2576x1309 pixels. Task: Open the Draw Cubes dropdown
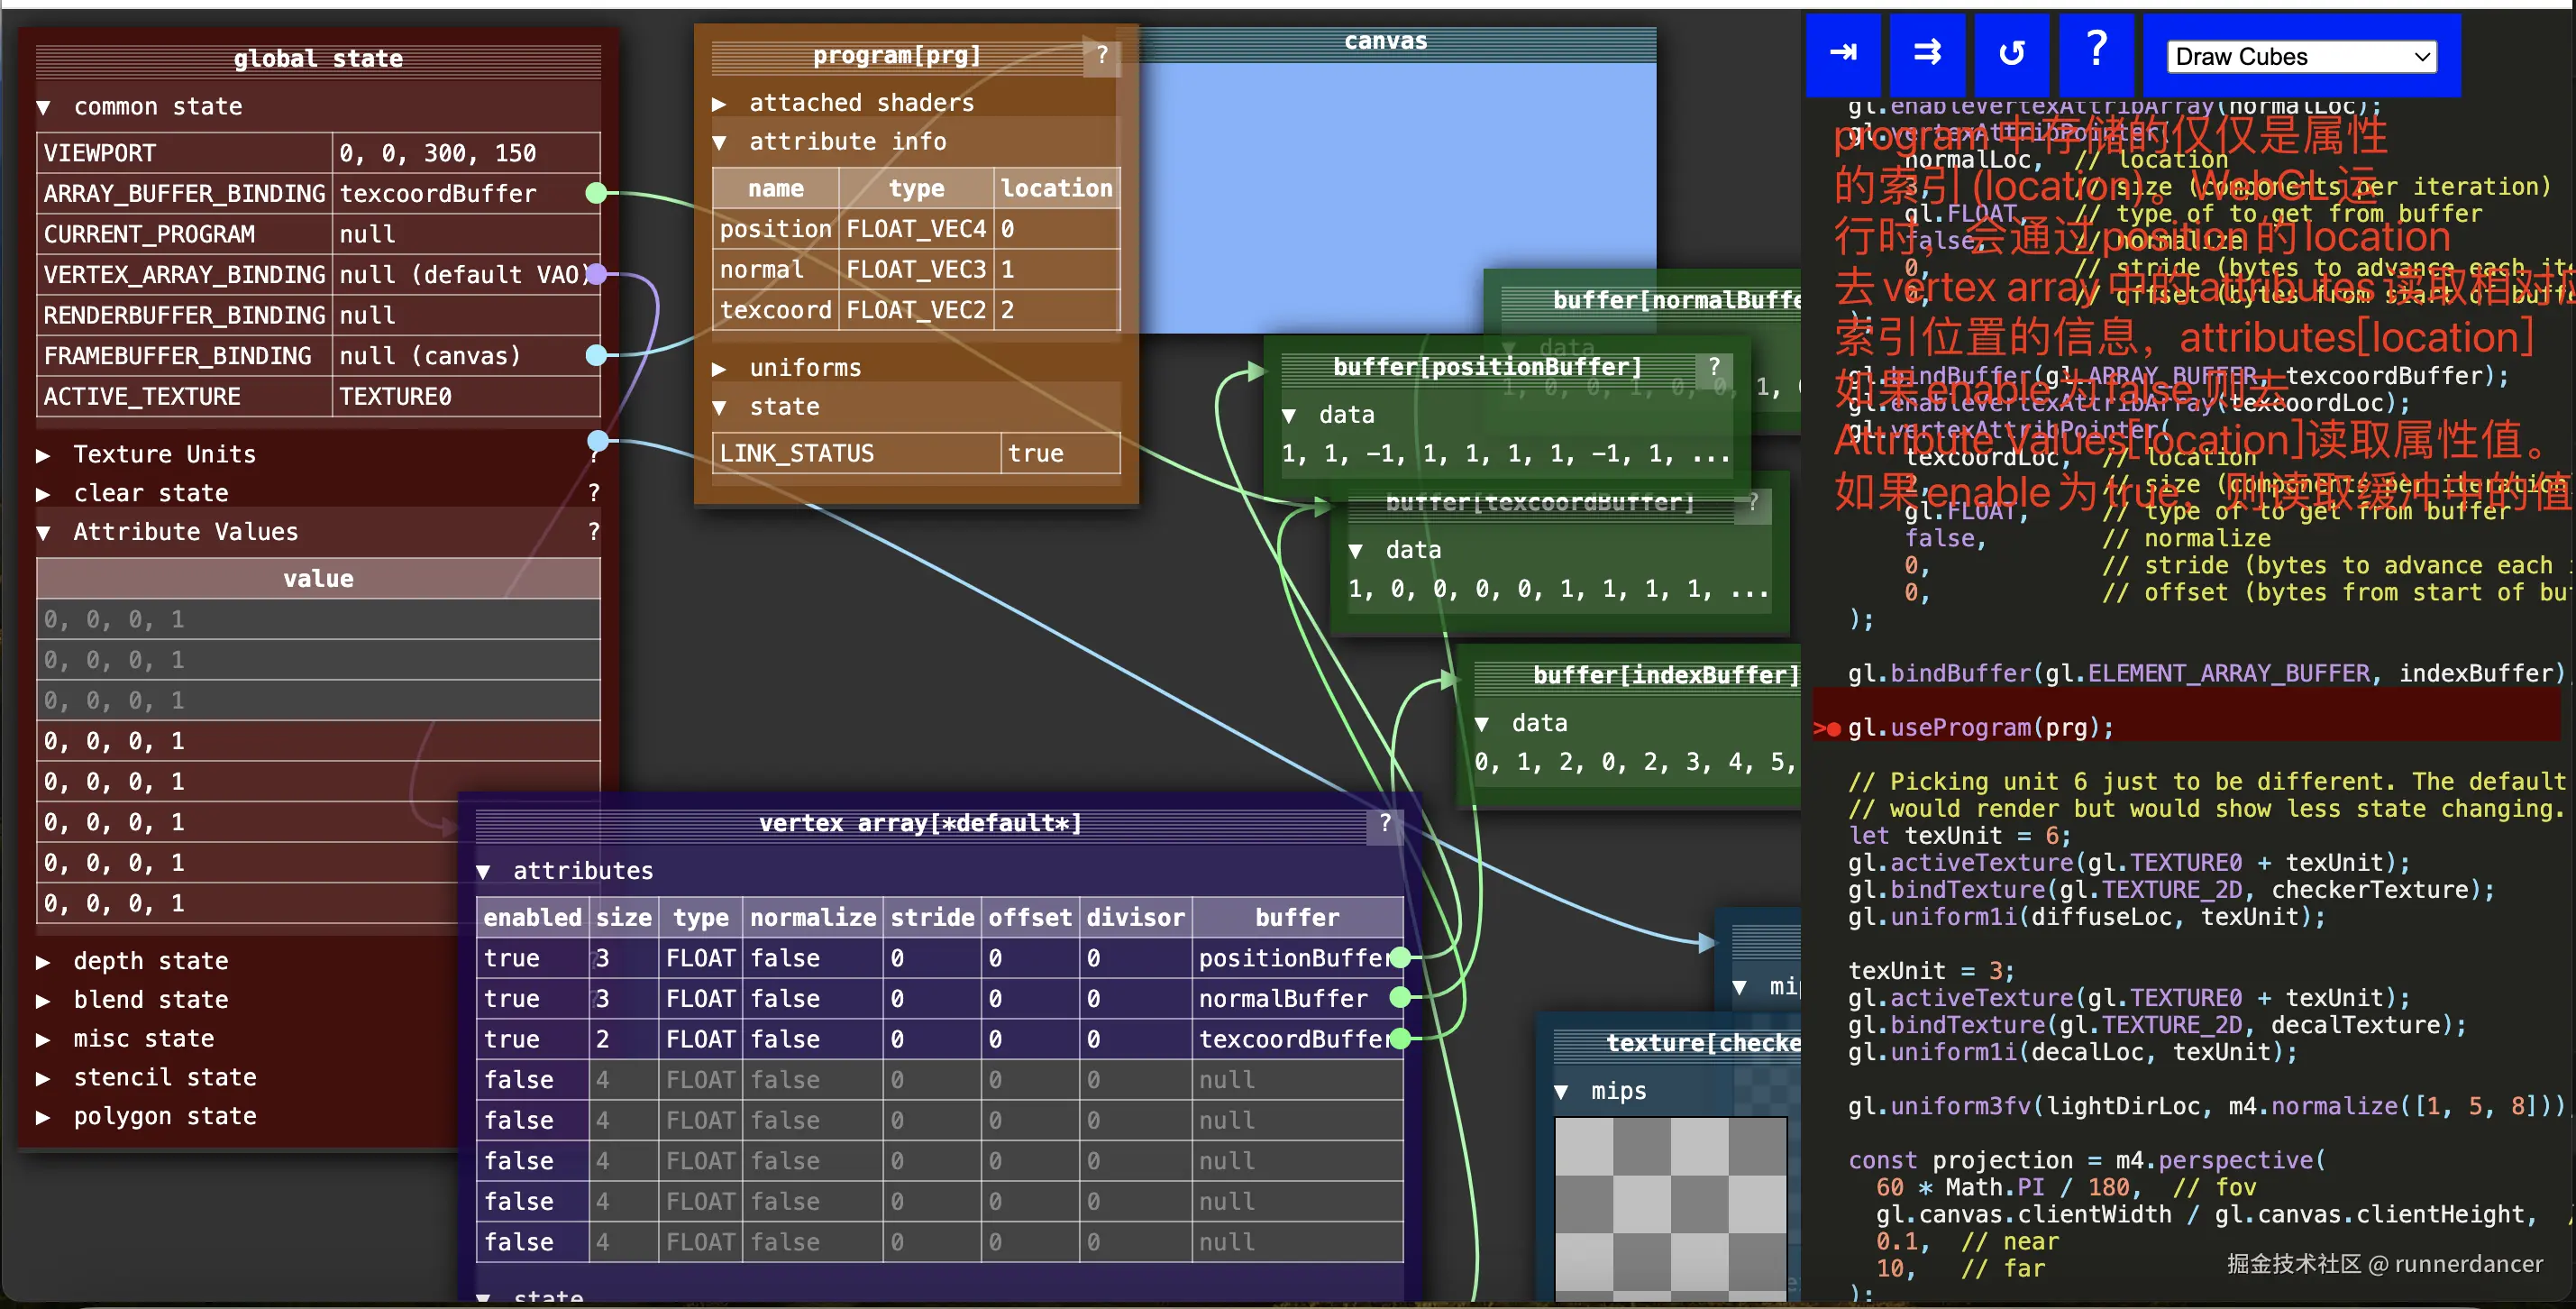pyautogui.click(x=2301, y=57)
